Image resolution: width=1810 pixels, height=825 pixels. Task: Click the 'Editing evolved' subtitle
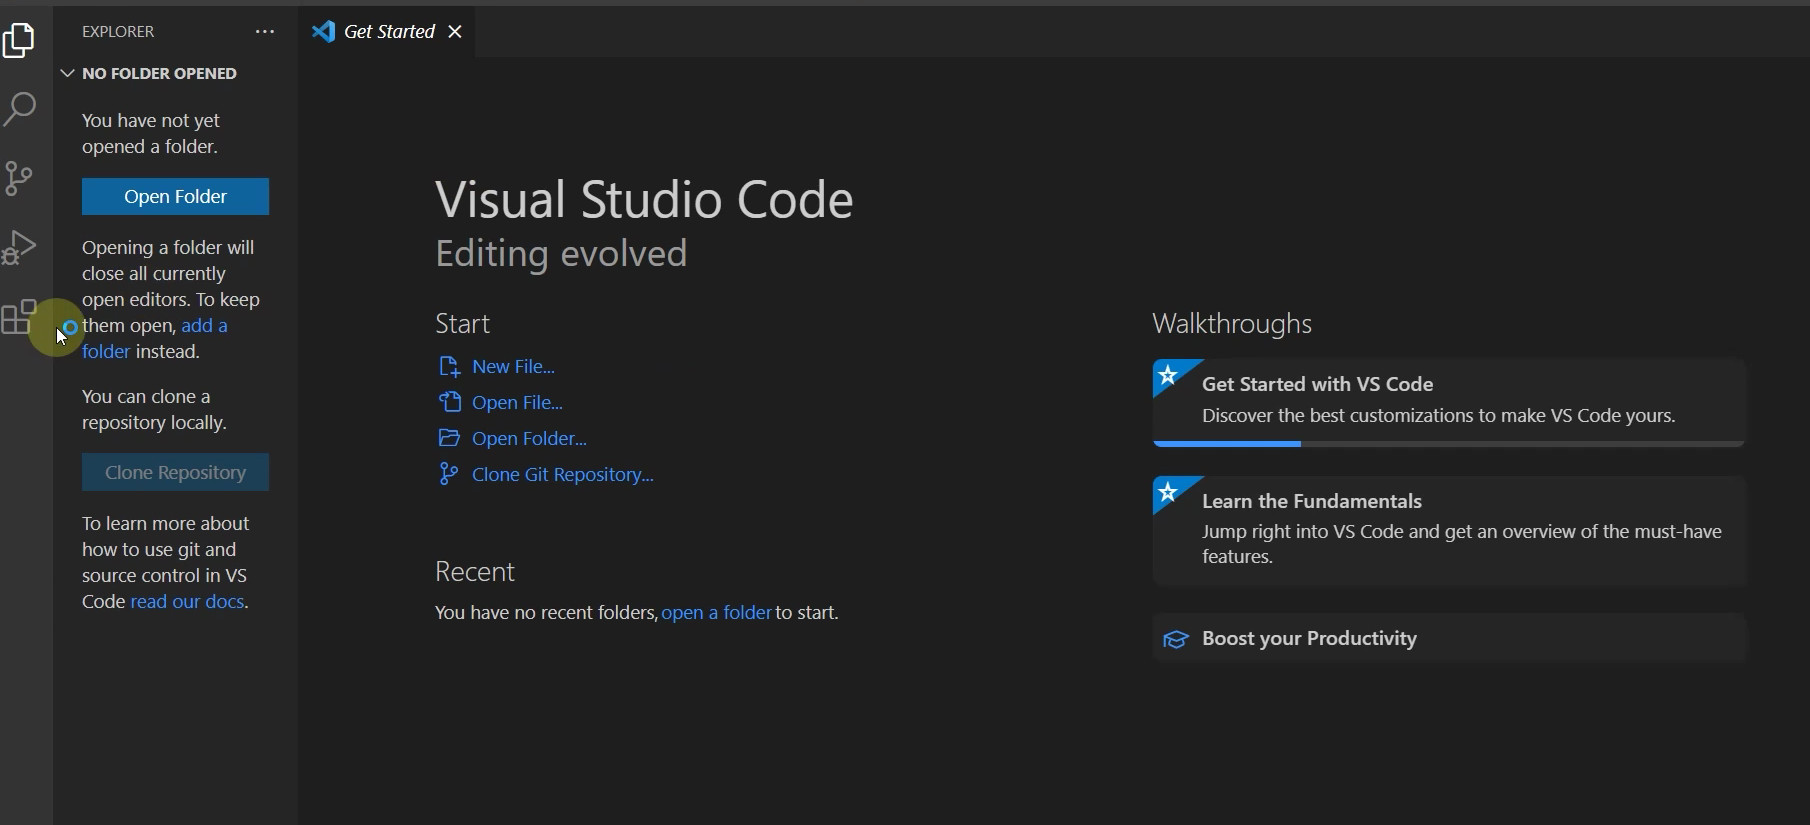(x=561, y=254)
